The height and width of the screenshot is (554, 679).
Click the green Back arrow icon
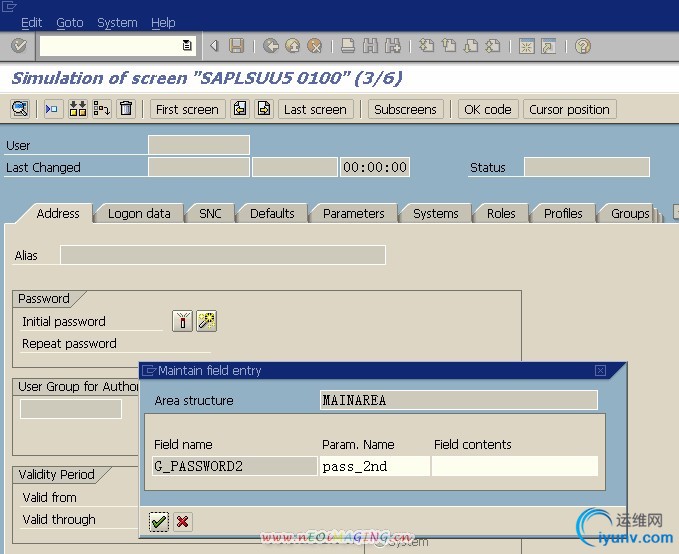point(271,45)
